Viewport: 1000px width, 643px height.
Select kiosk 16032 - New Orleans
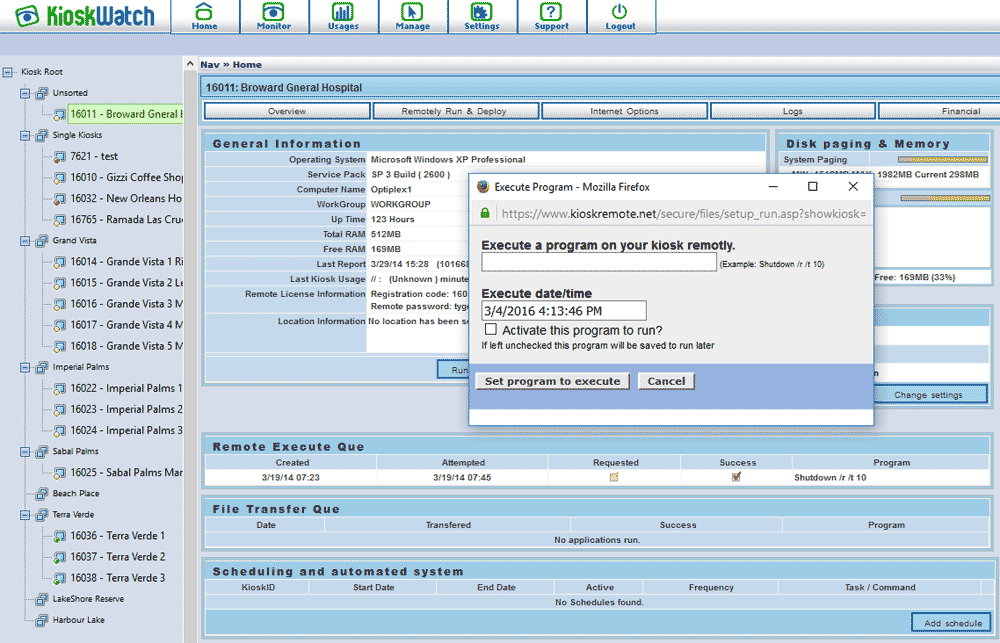126,198
